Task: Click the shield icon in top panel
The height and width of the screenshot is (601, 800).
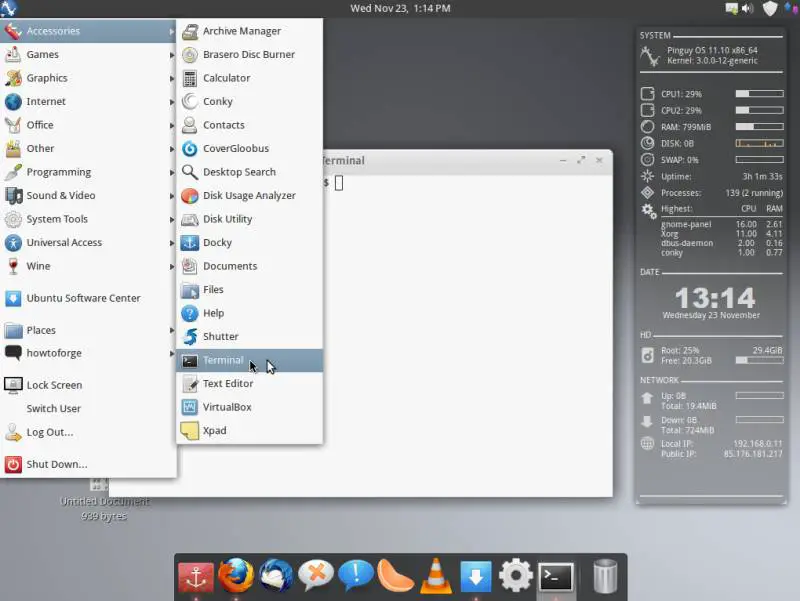Action: point(769,8)
